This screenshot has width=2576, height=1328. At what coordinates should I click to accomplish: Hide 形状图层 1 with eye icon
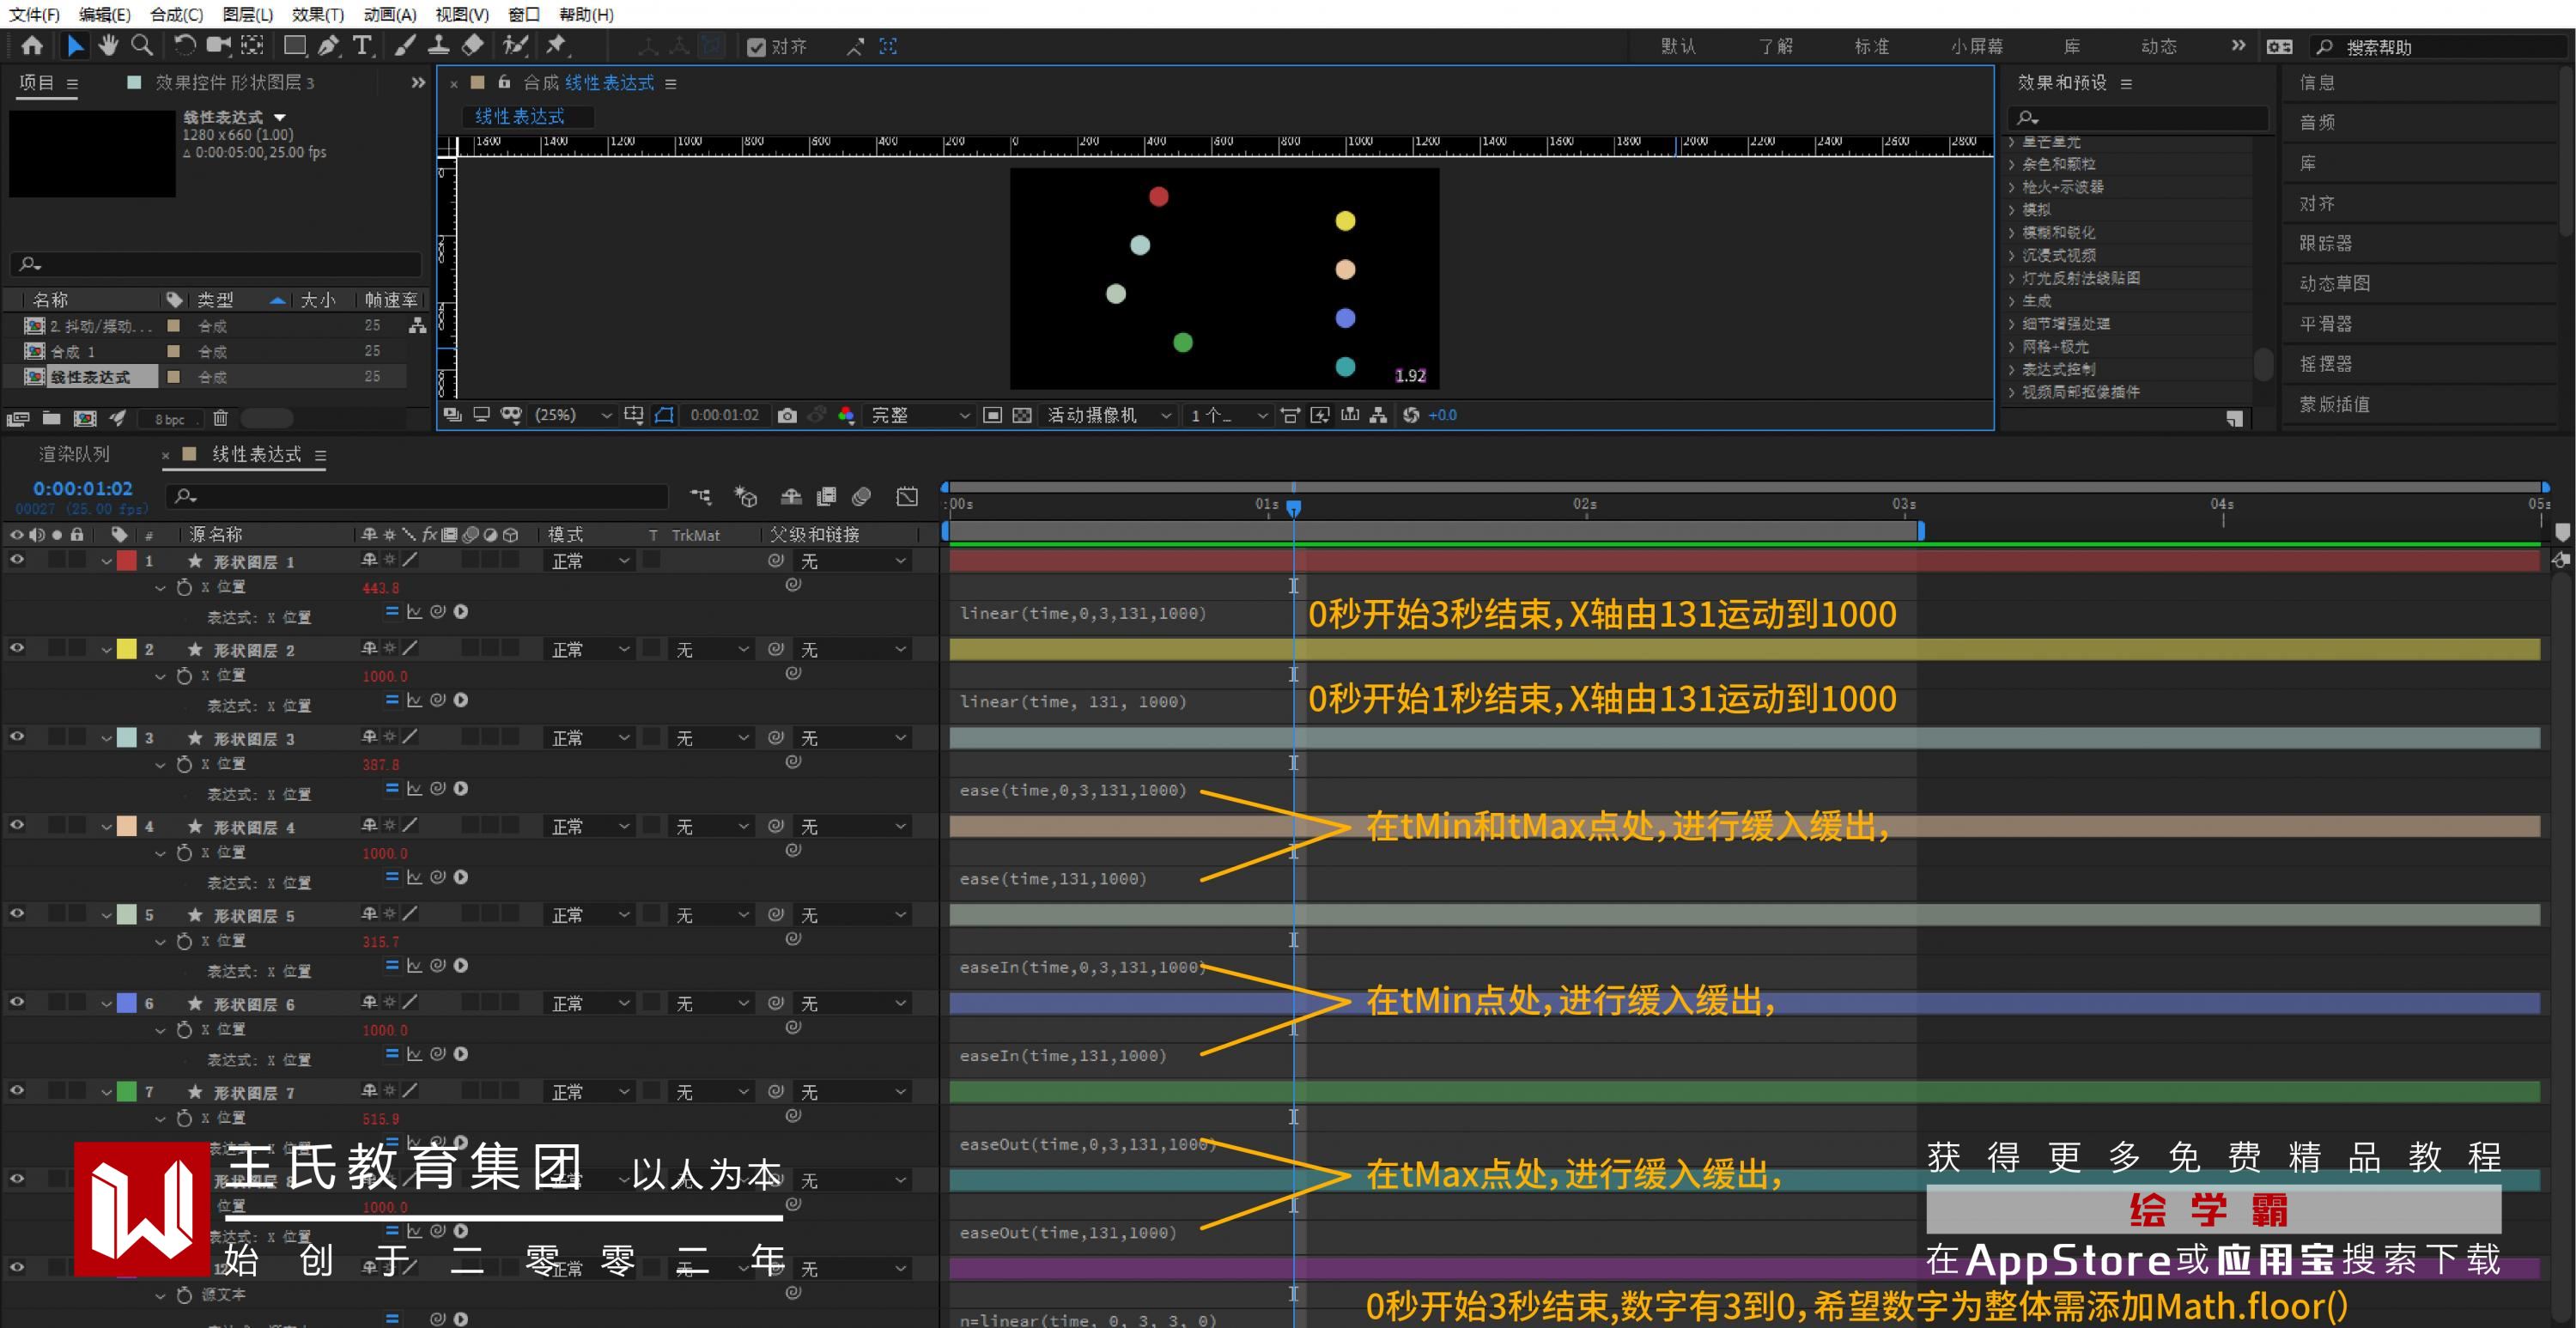17,560
